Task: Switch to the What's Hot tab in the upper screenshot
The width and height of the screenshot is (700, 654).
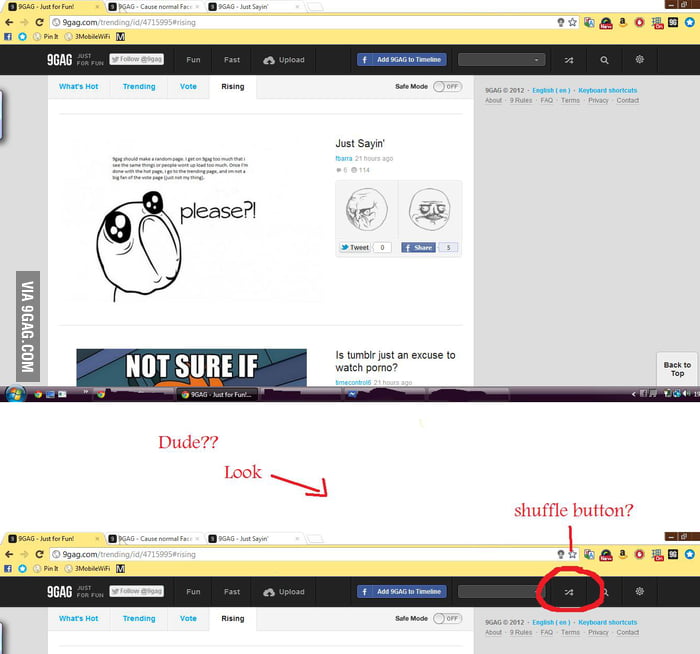Action: pos(79,87)
